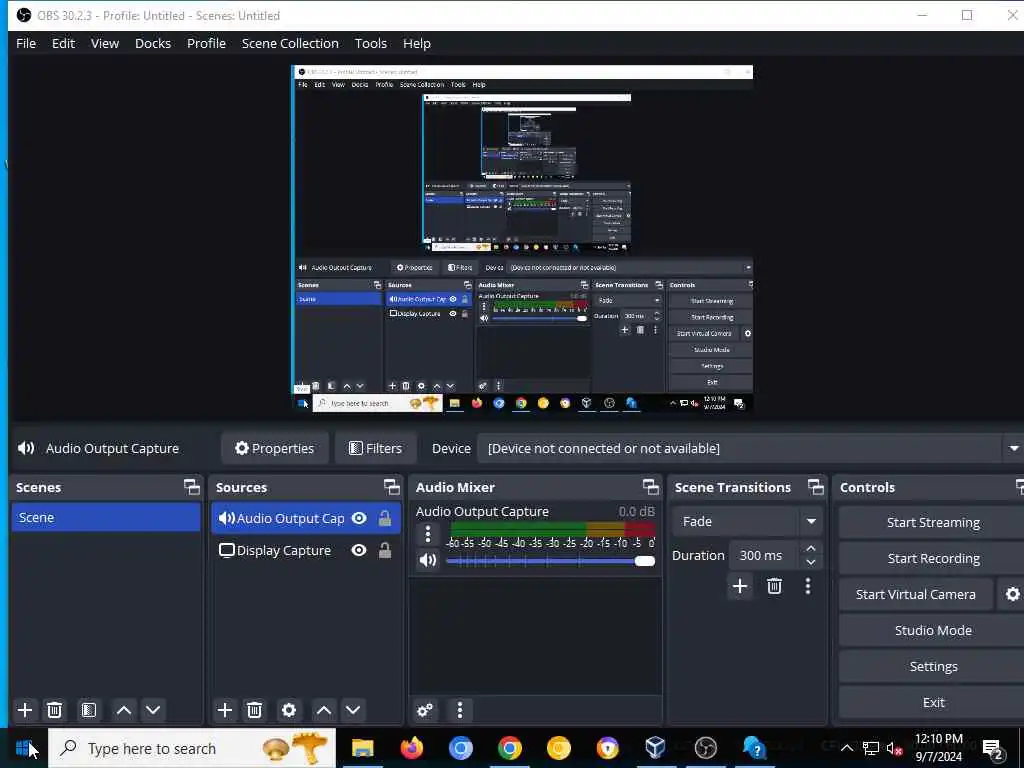
Task: Move scene down with arrow
Action: [x=153, y=710]
